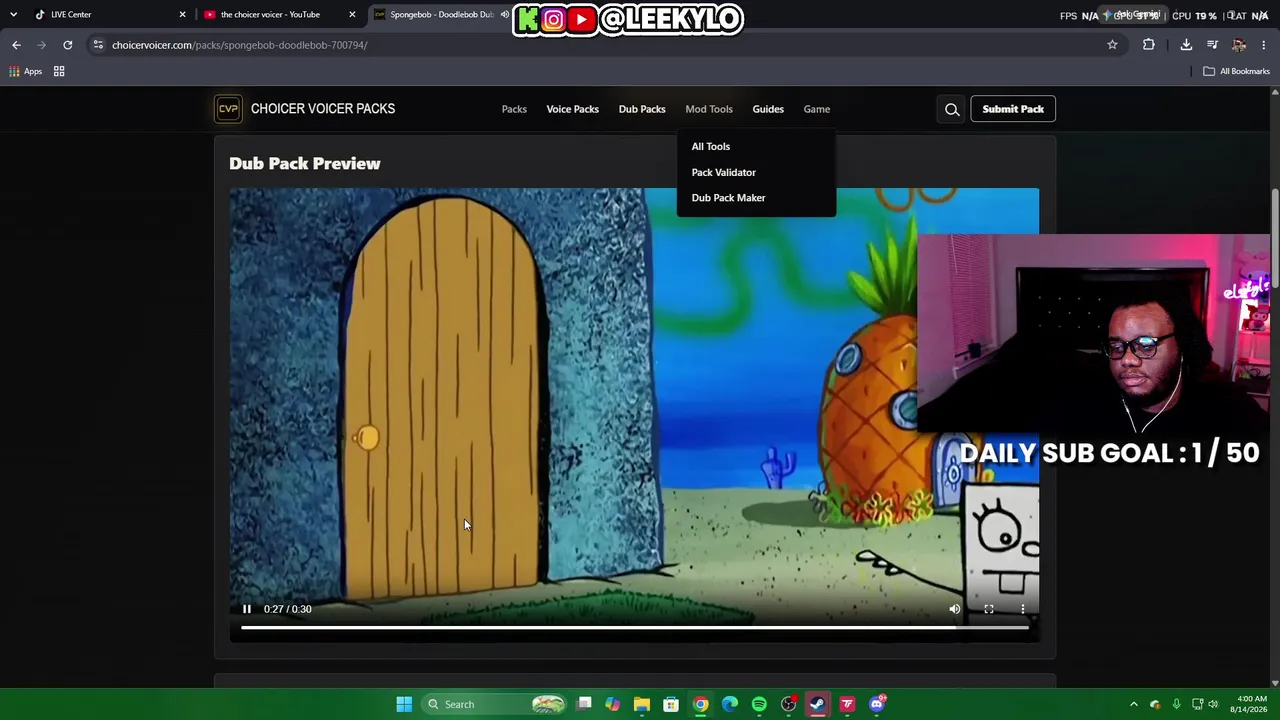The height and width of the screenshot is (720, 1280).
Task: Open the red TF app on taskbar
Action: (x=848, y=705)
